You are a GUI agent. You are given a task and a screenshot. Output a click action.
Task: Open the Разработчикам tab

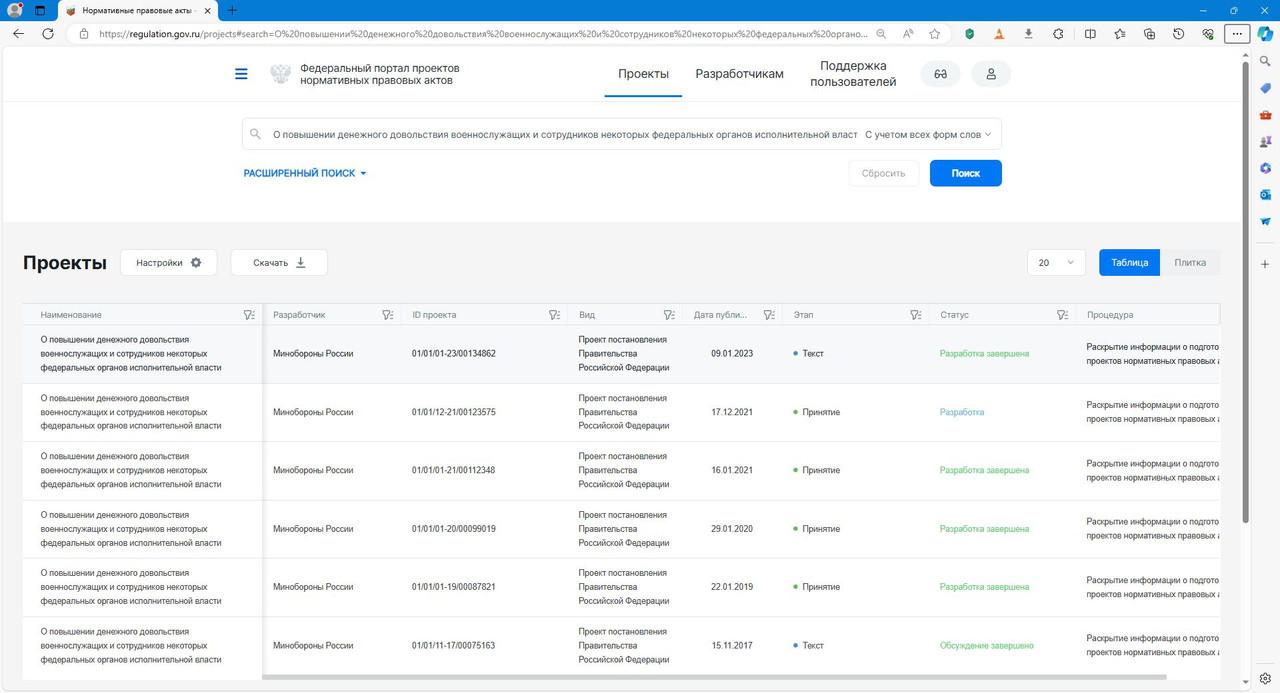tap(740, 74)
